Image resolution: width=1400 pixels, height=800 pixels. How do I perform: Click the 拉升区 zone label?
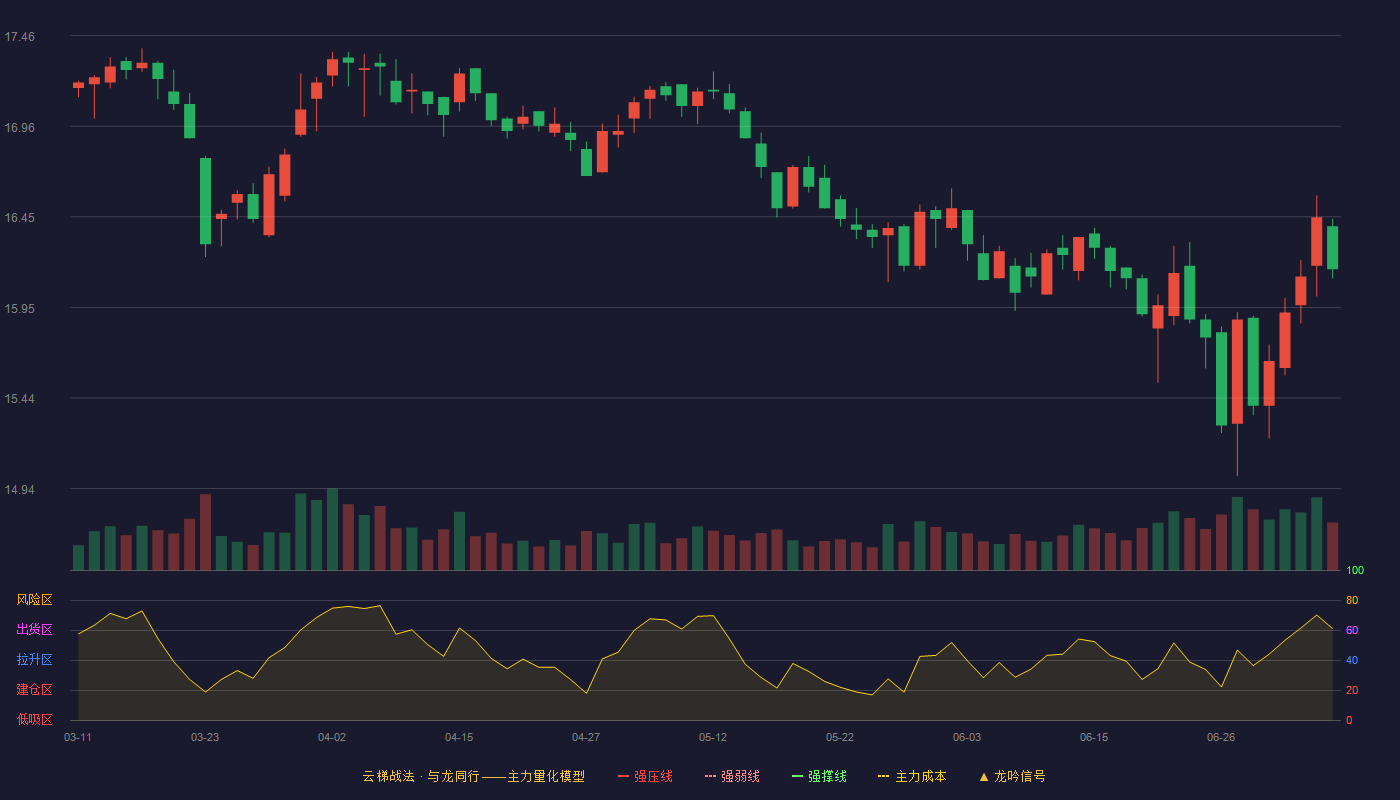(x=34, y=660)
